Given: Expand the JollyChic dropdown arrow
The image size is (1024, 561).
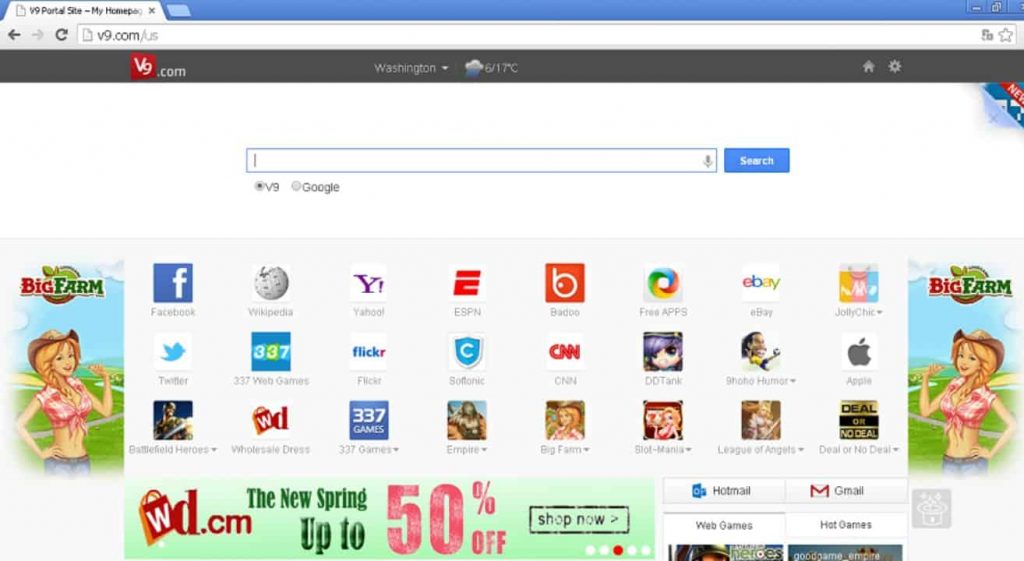Looking at the screenshot, I should pos(880,313).
